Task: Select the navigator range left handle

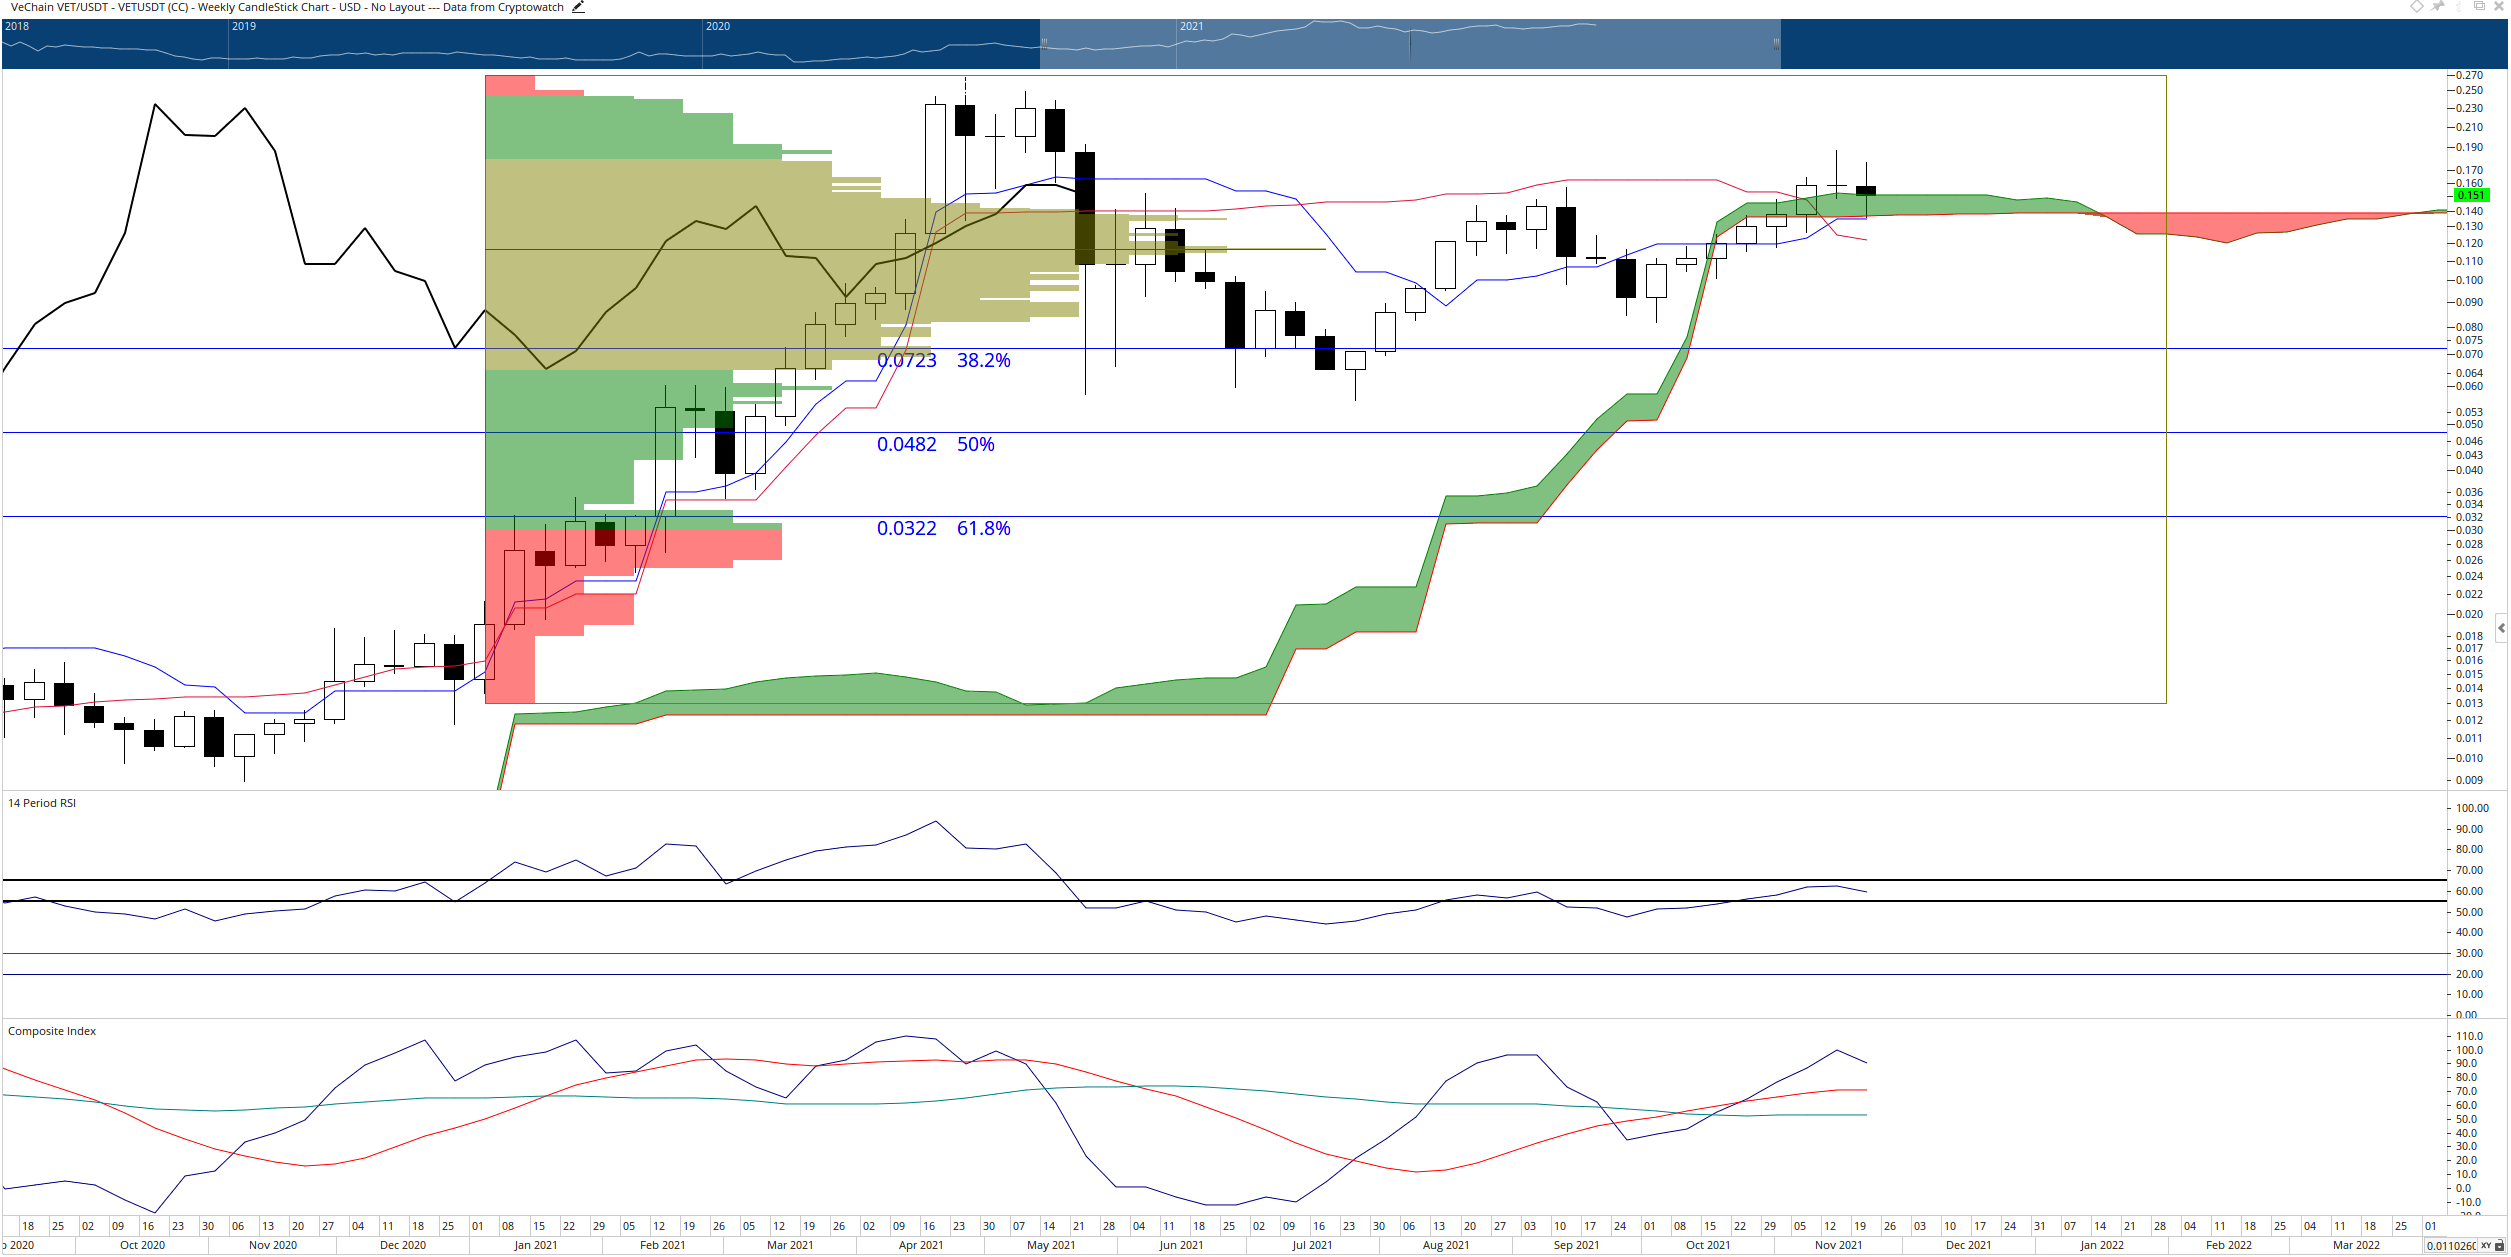Action: point(1043,43)
